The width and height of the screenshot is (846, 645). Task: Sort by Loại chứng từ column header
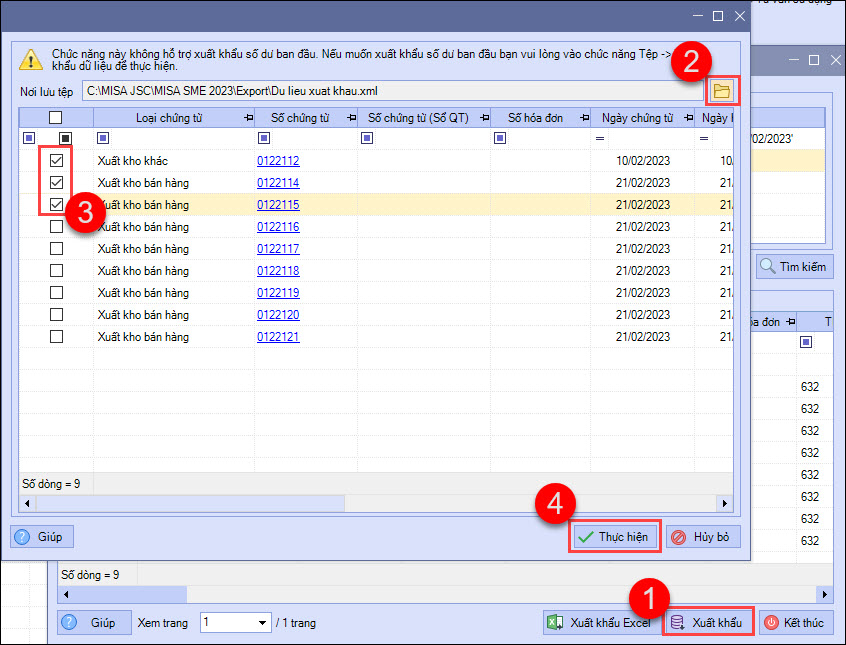click(168, 118)
